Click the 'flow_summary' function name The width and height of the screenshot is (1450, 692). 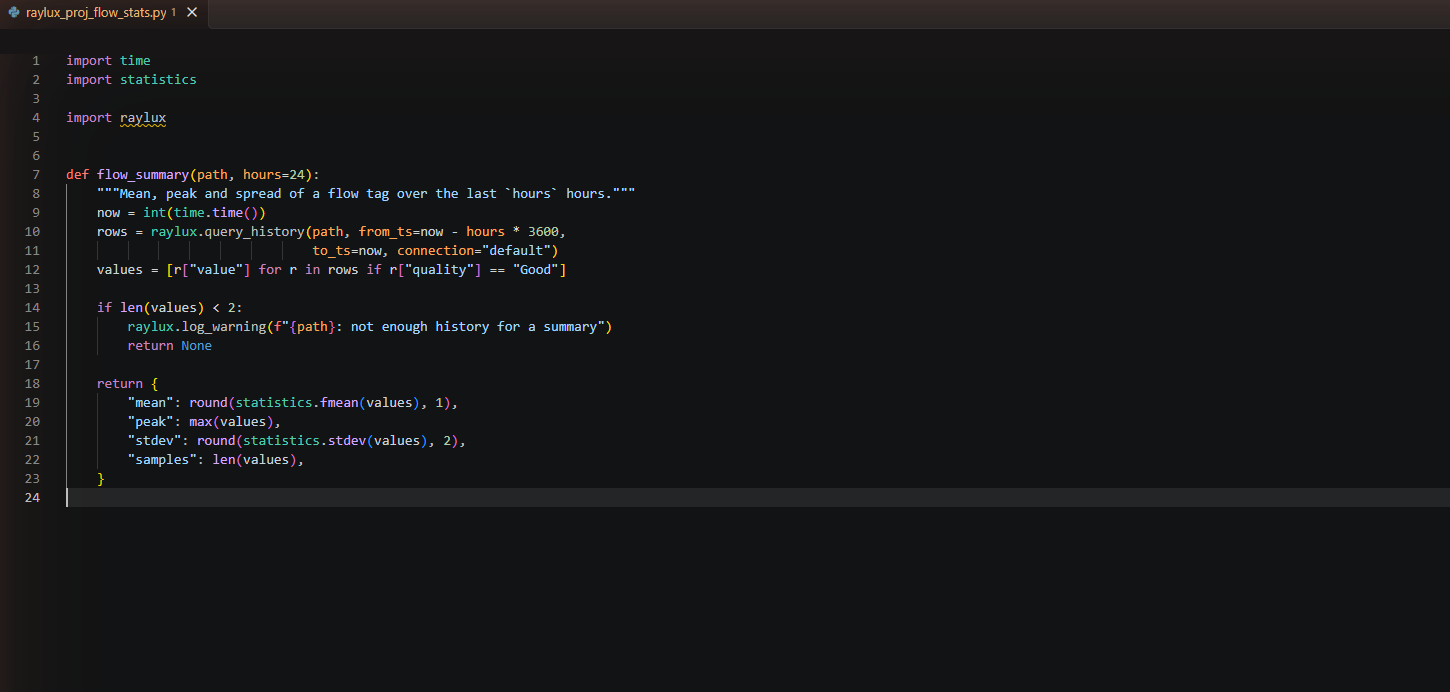pyautogui.click(x=143, y=174)
